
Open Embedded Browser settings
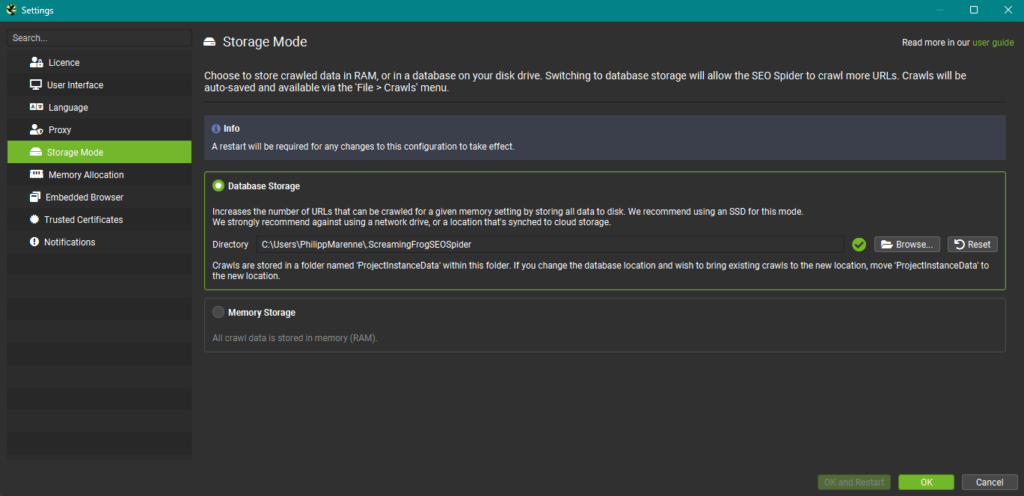click(99, 197)
